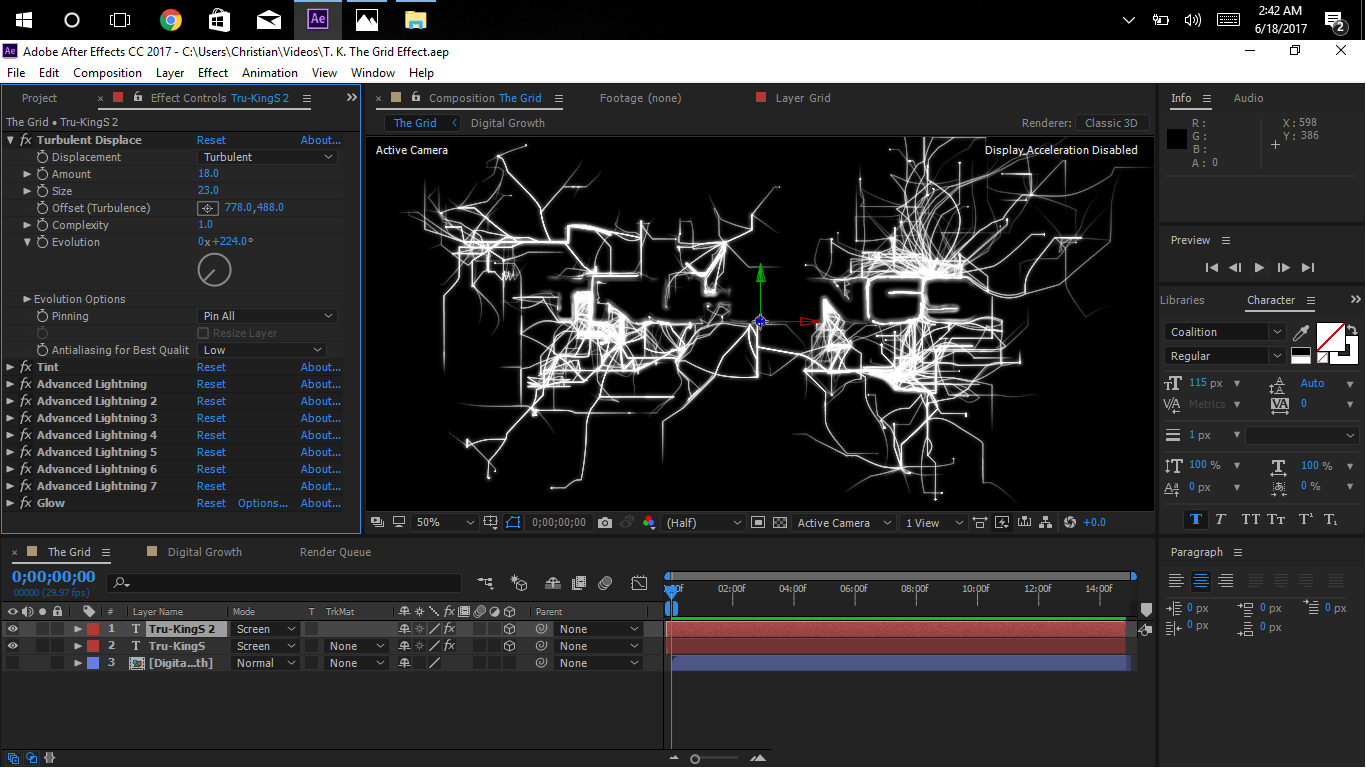Toggle Faux Bold text style

1195,519
